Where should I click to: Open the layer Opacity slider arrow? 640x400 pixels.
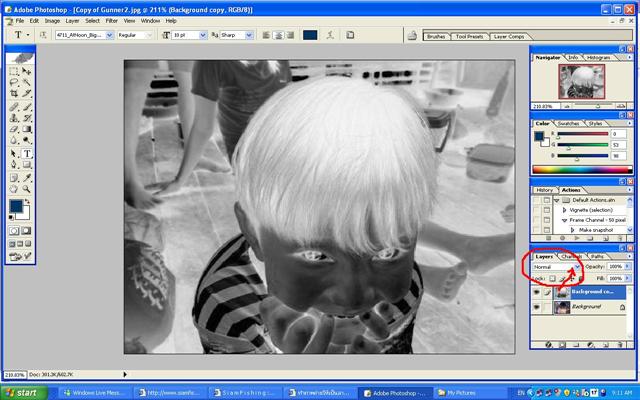(x=627, y=267)
